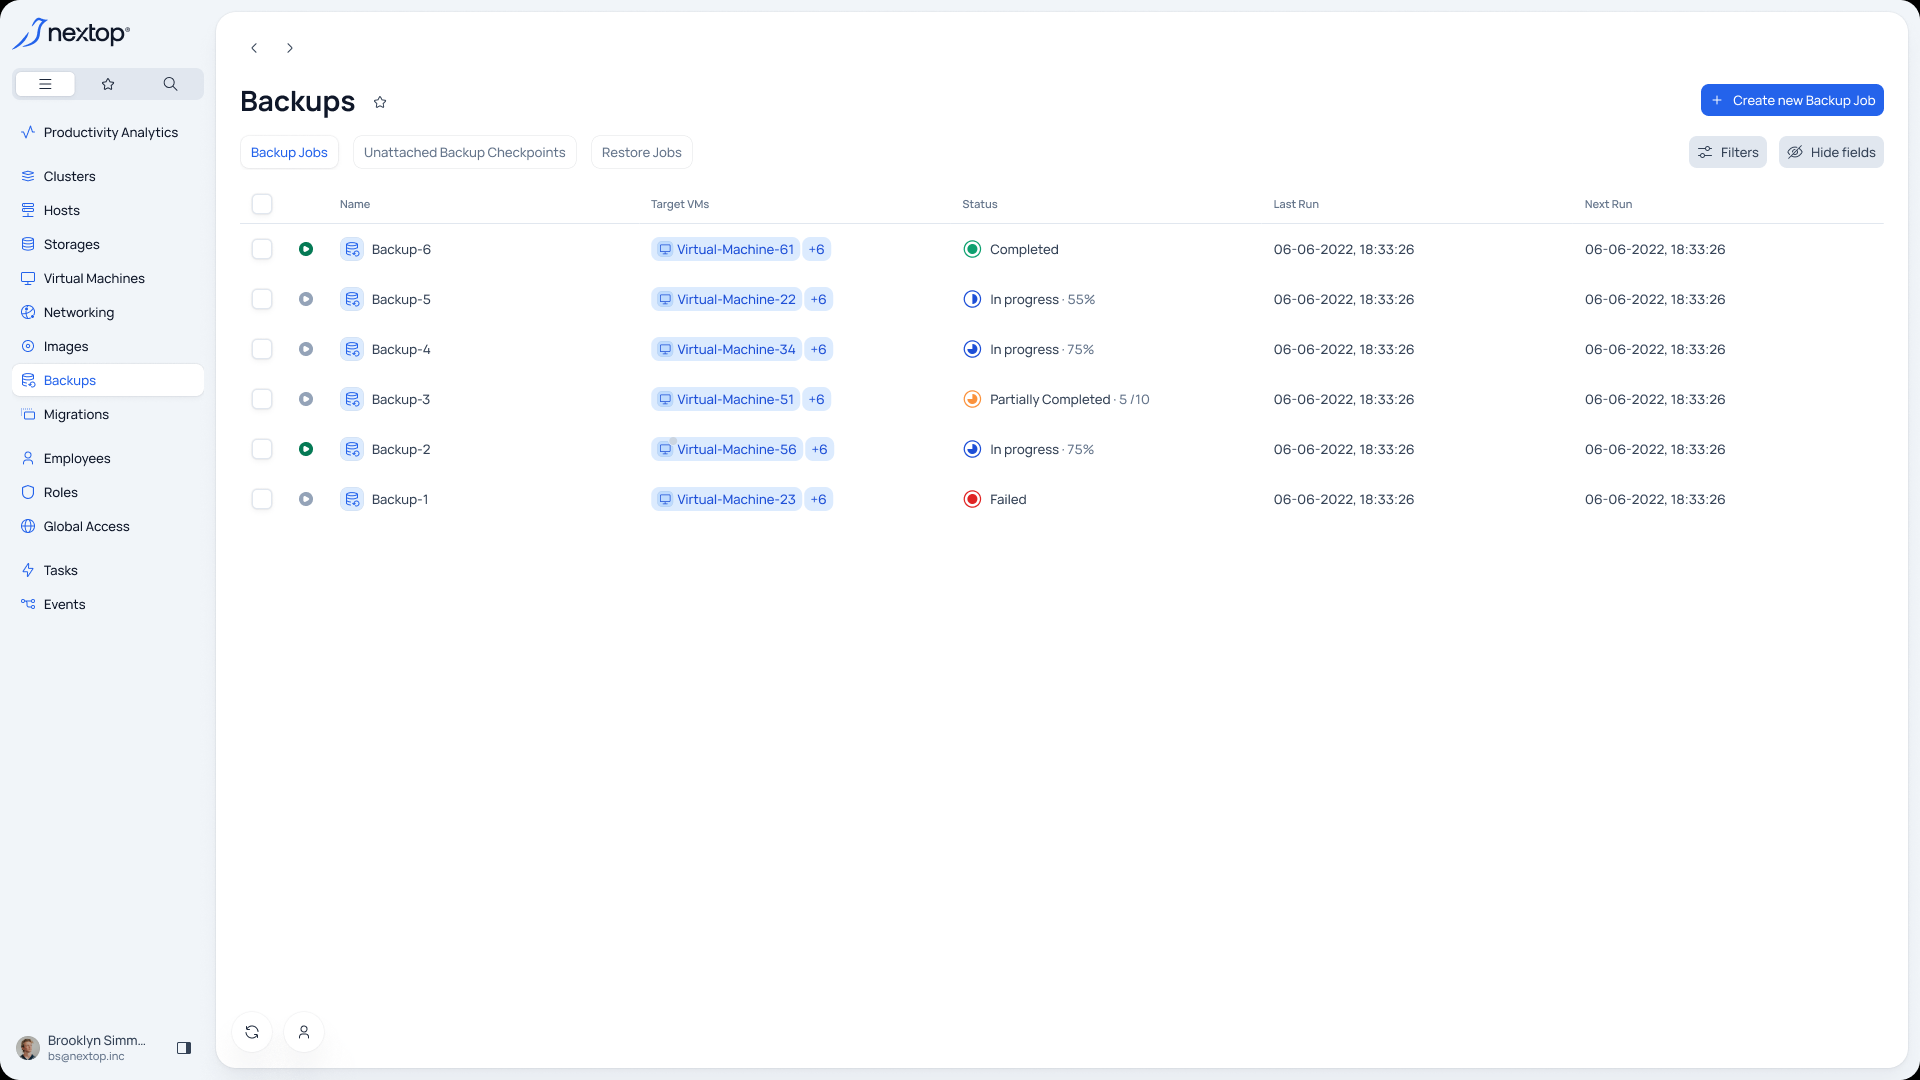Navigate back with left chevron arrow
Screen dimensions: 1920x1080
click(x=254, y=48)
